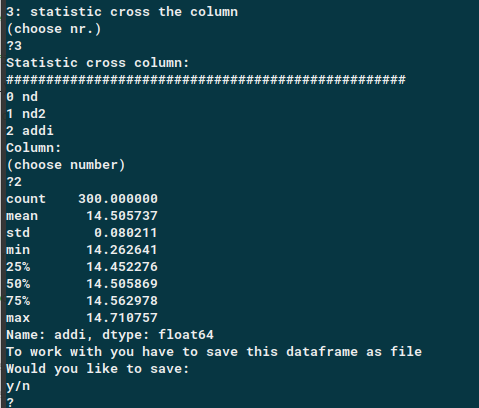This screenshot has height=408, width=479.
Task: Click the '0 nd' column option
Action: (x=22, y=97)
